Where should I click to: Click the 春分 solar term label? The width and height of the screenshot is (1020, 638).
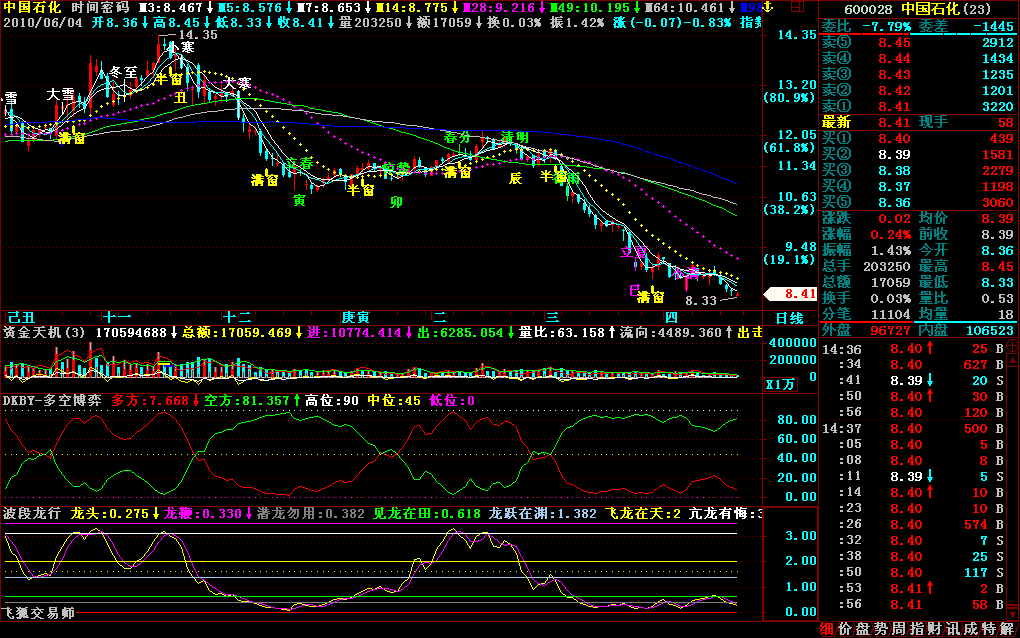[456, 137]
